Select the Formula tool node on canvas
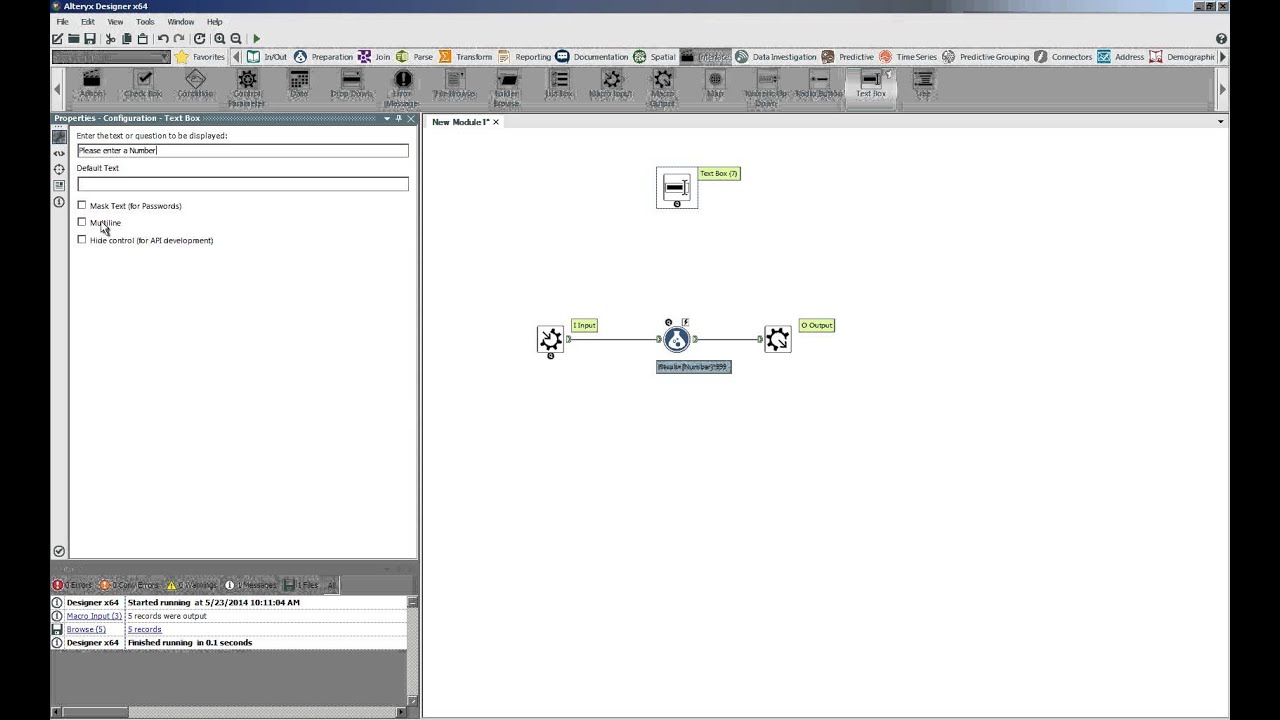Viewport: 1280px width, 720px height. 677,340
